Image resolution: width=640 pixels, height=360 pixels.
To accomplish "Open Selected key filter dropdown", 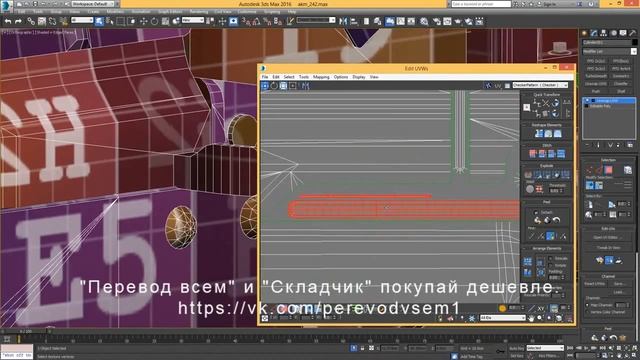I will click(x=545, y=348).
